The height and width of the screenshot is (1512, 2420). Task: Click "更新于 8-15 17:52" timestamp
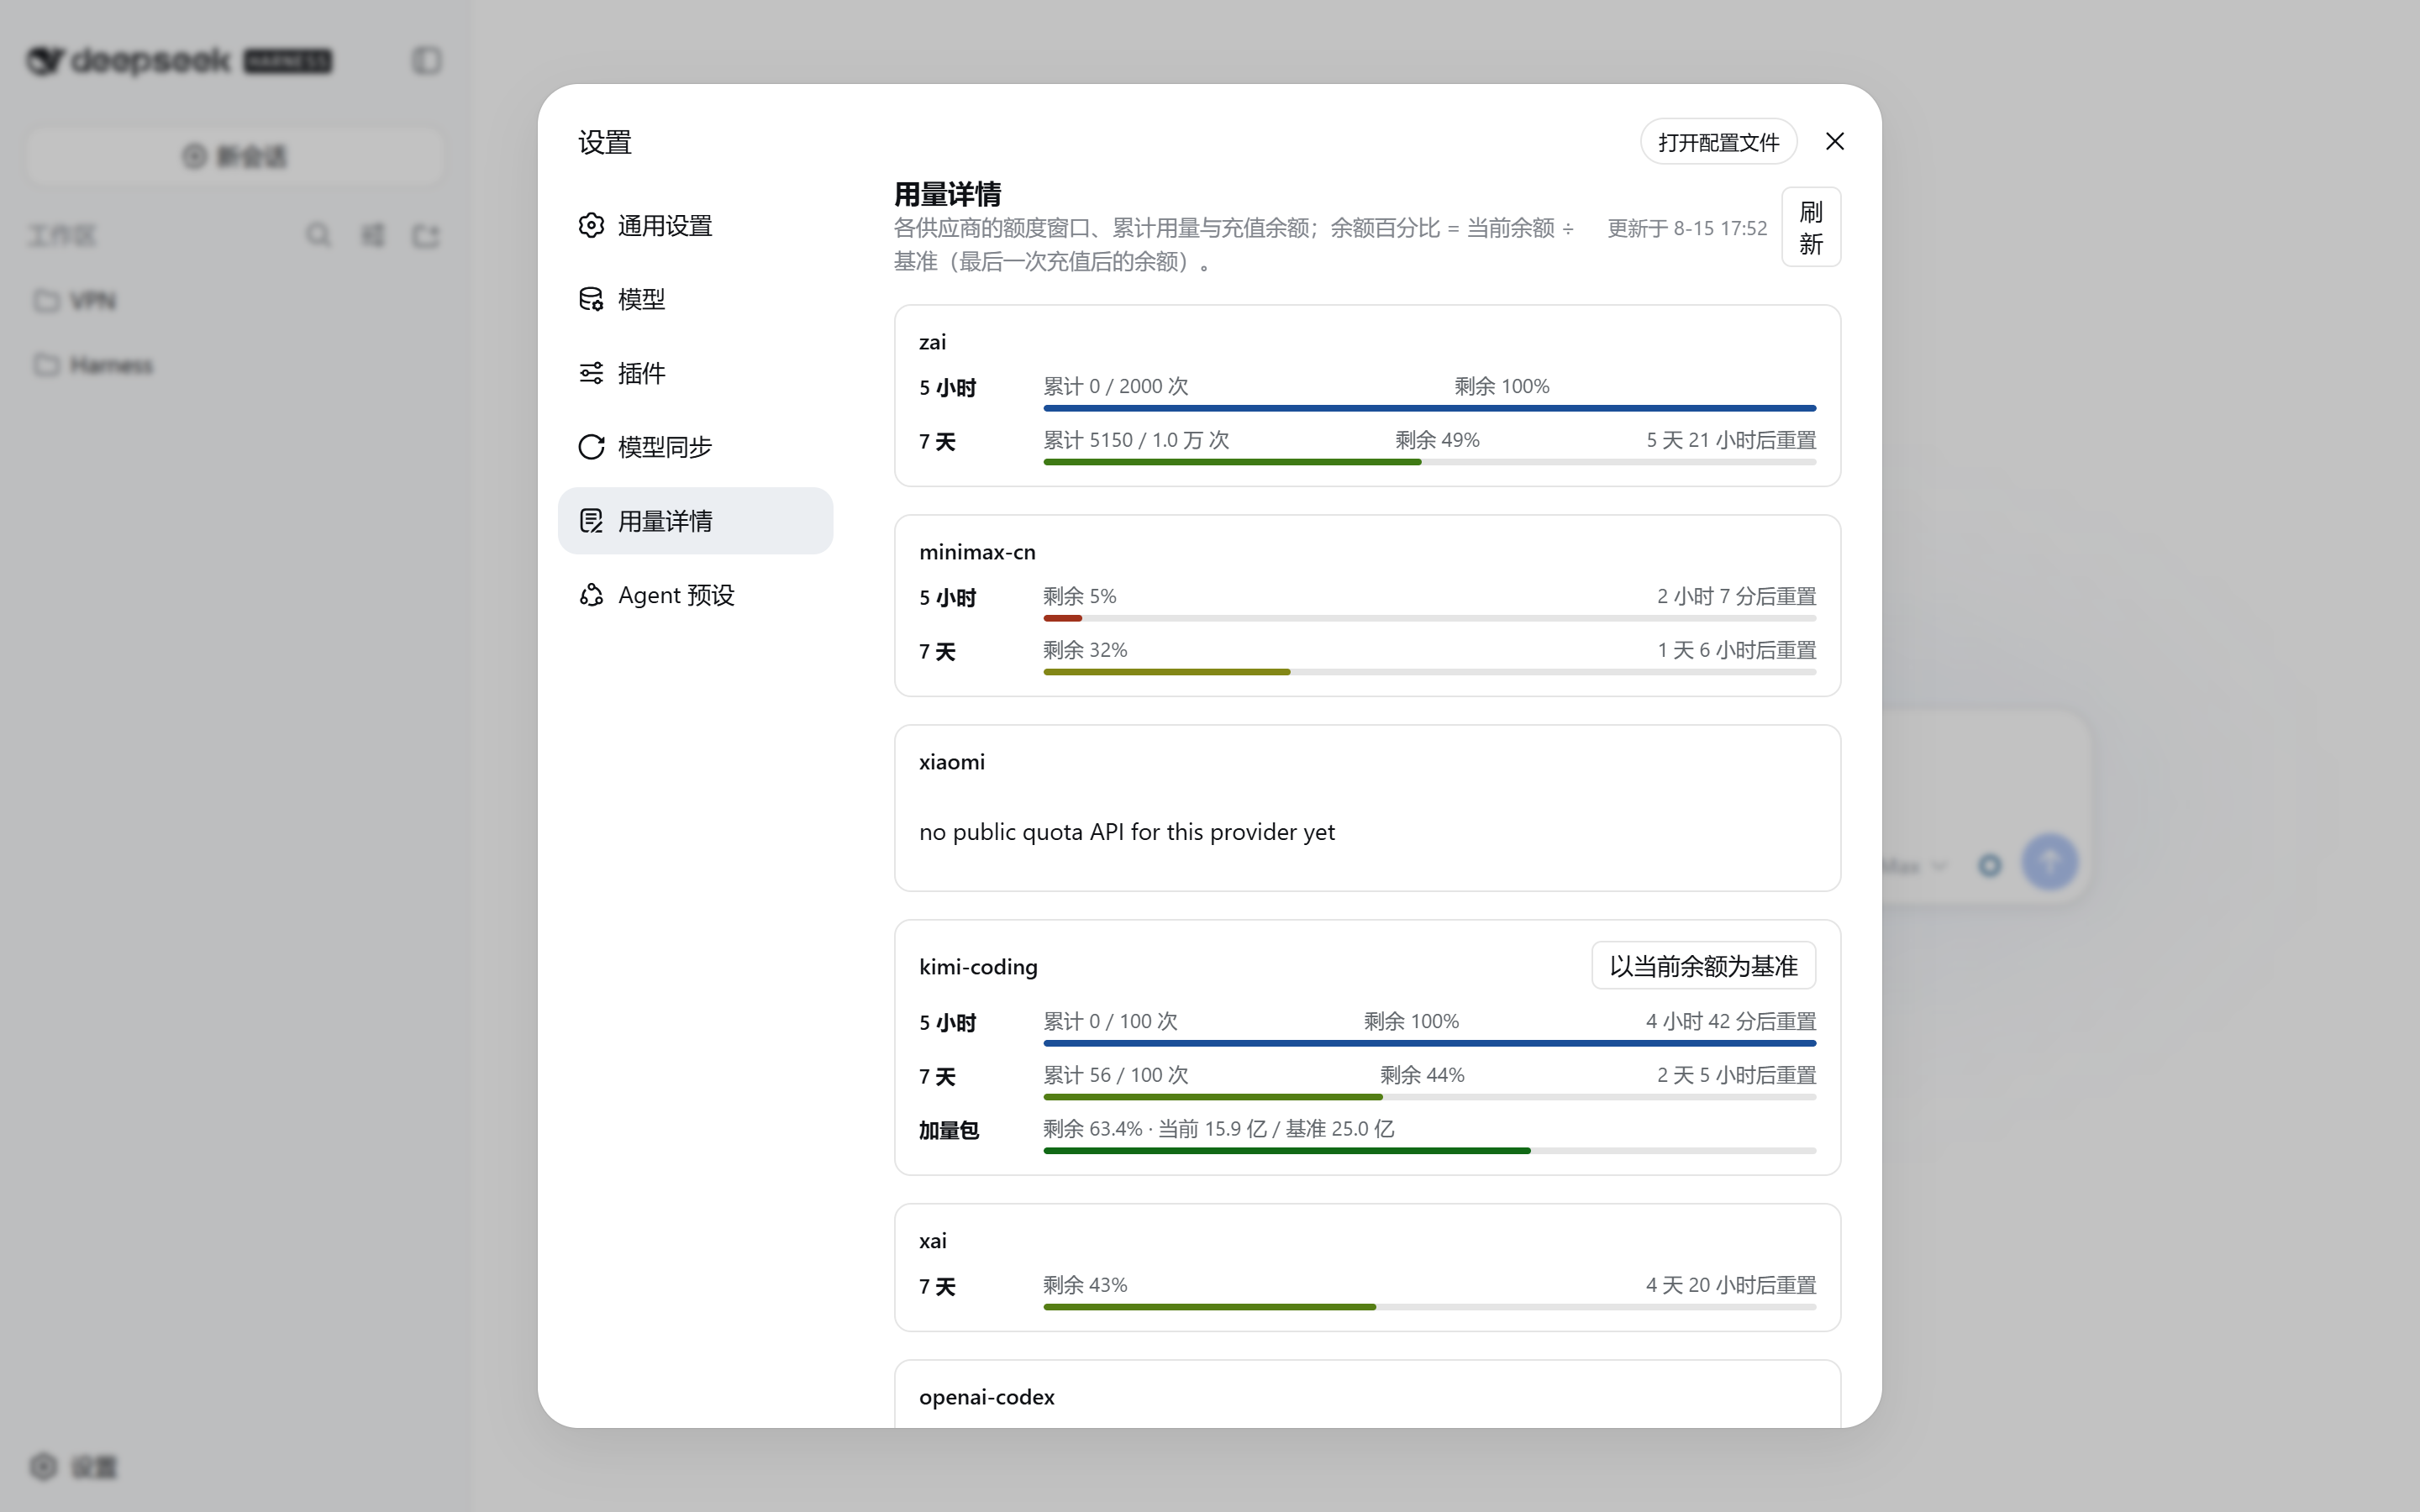(x=1687, y=228)
